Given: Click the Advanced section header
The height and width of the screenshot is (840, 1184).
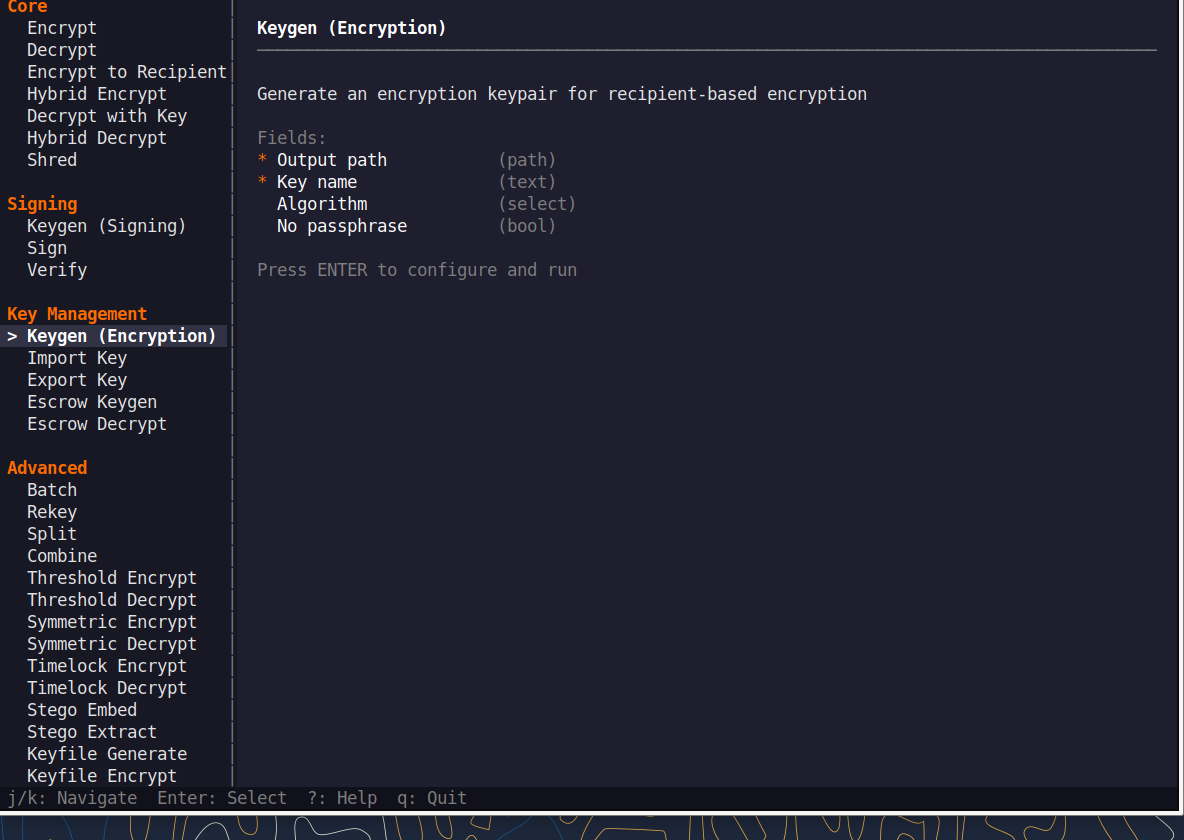Looking at the screenshot, I should pyautogui.click(x=47, y=468).
